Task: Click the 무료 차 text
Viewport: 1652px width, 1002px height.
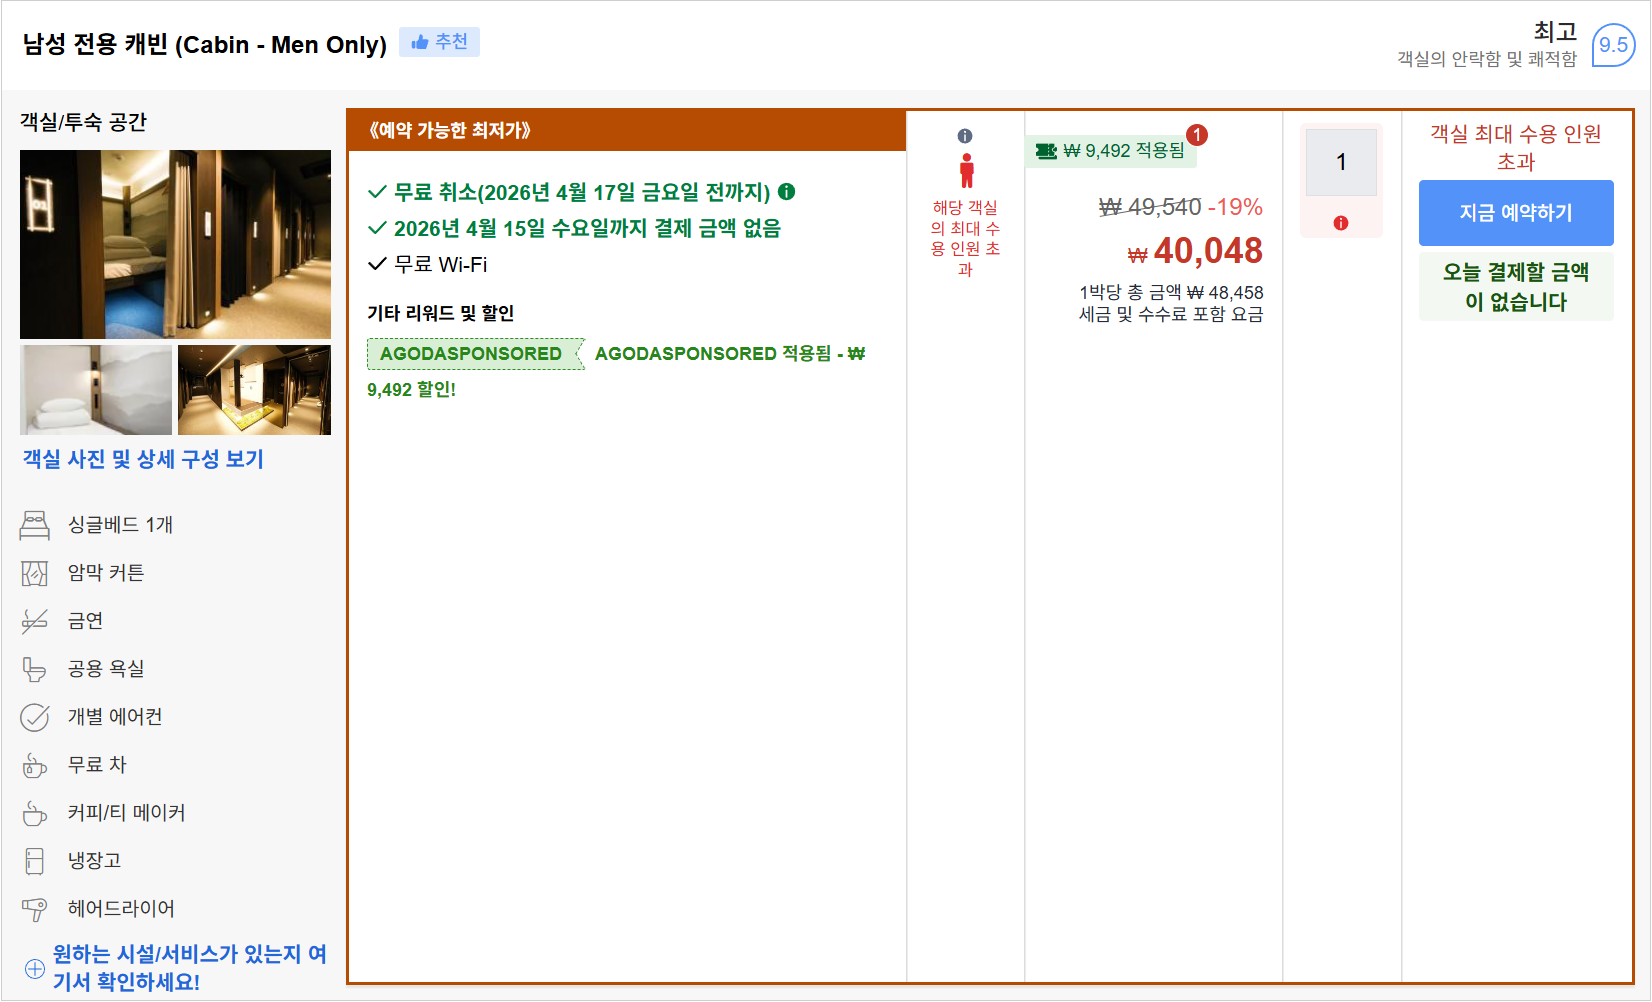Action: (x=97, y=765)
